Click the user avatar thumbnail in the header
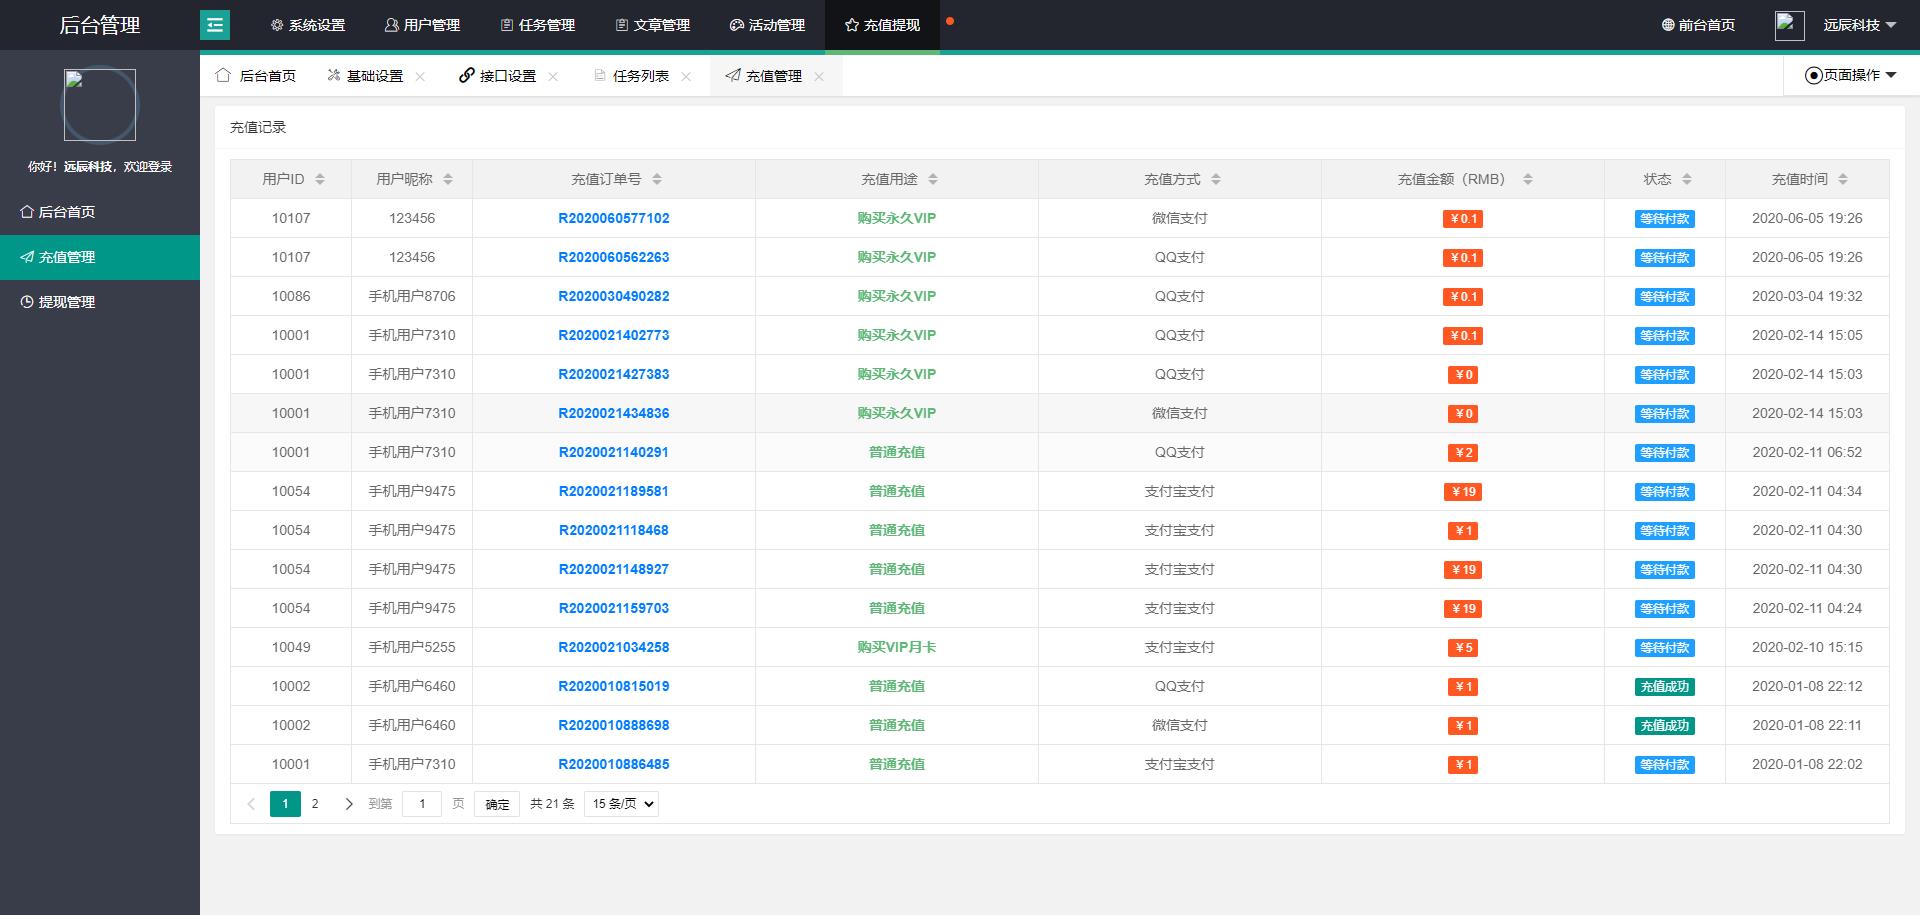The image size is (1920, 915). coord(1790,25)
